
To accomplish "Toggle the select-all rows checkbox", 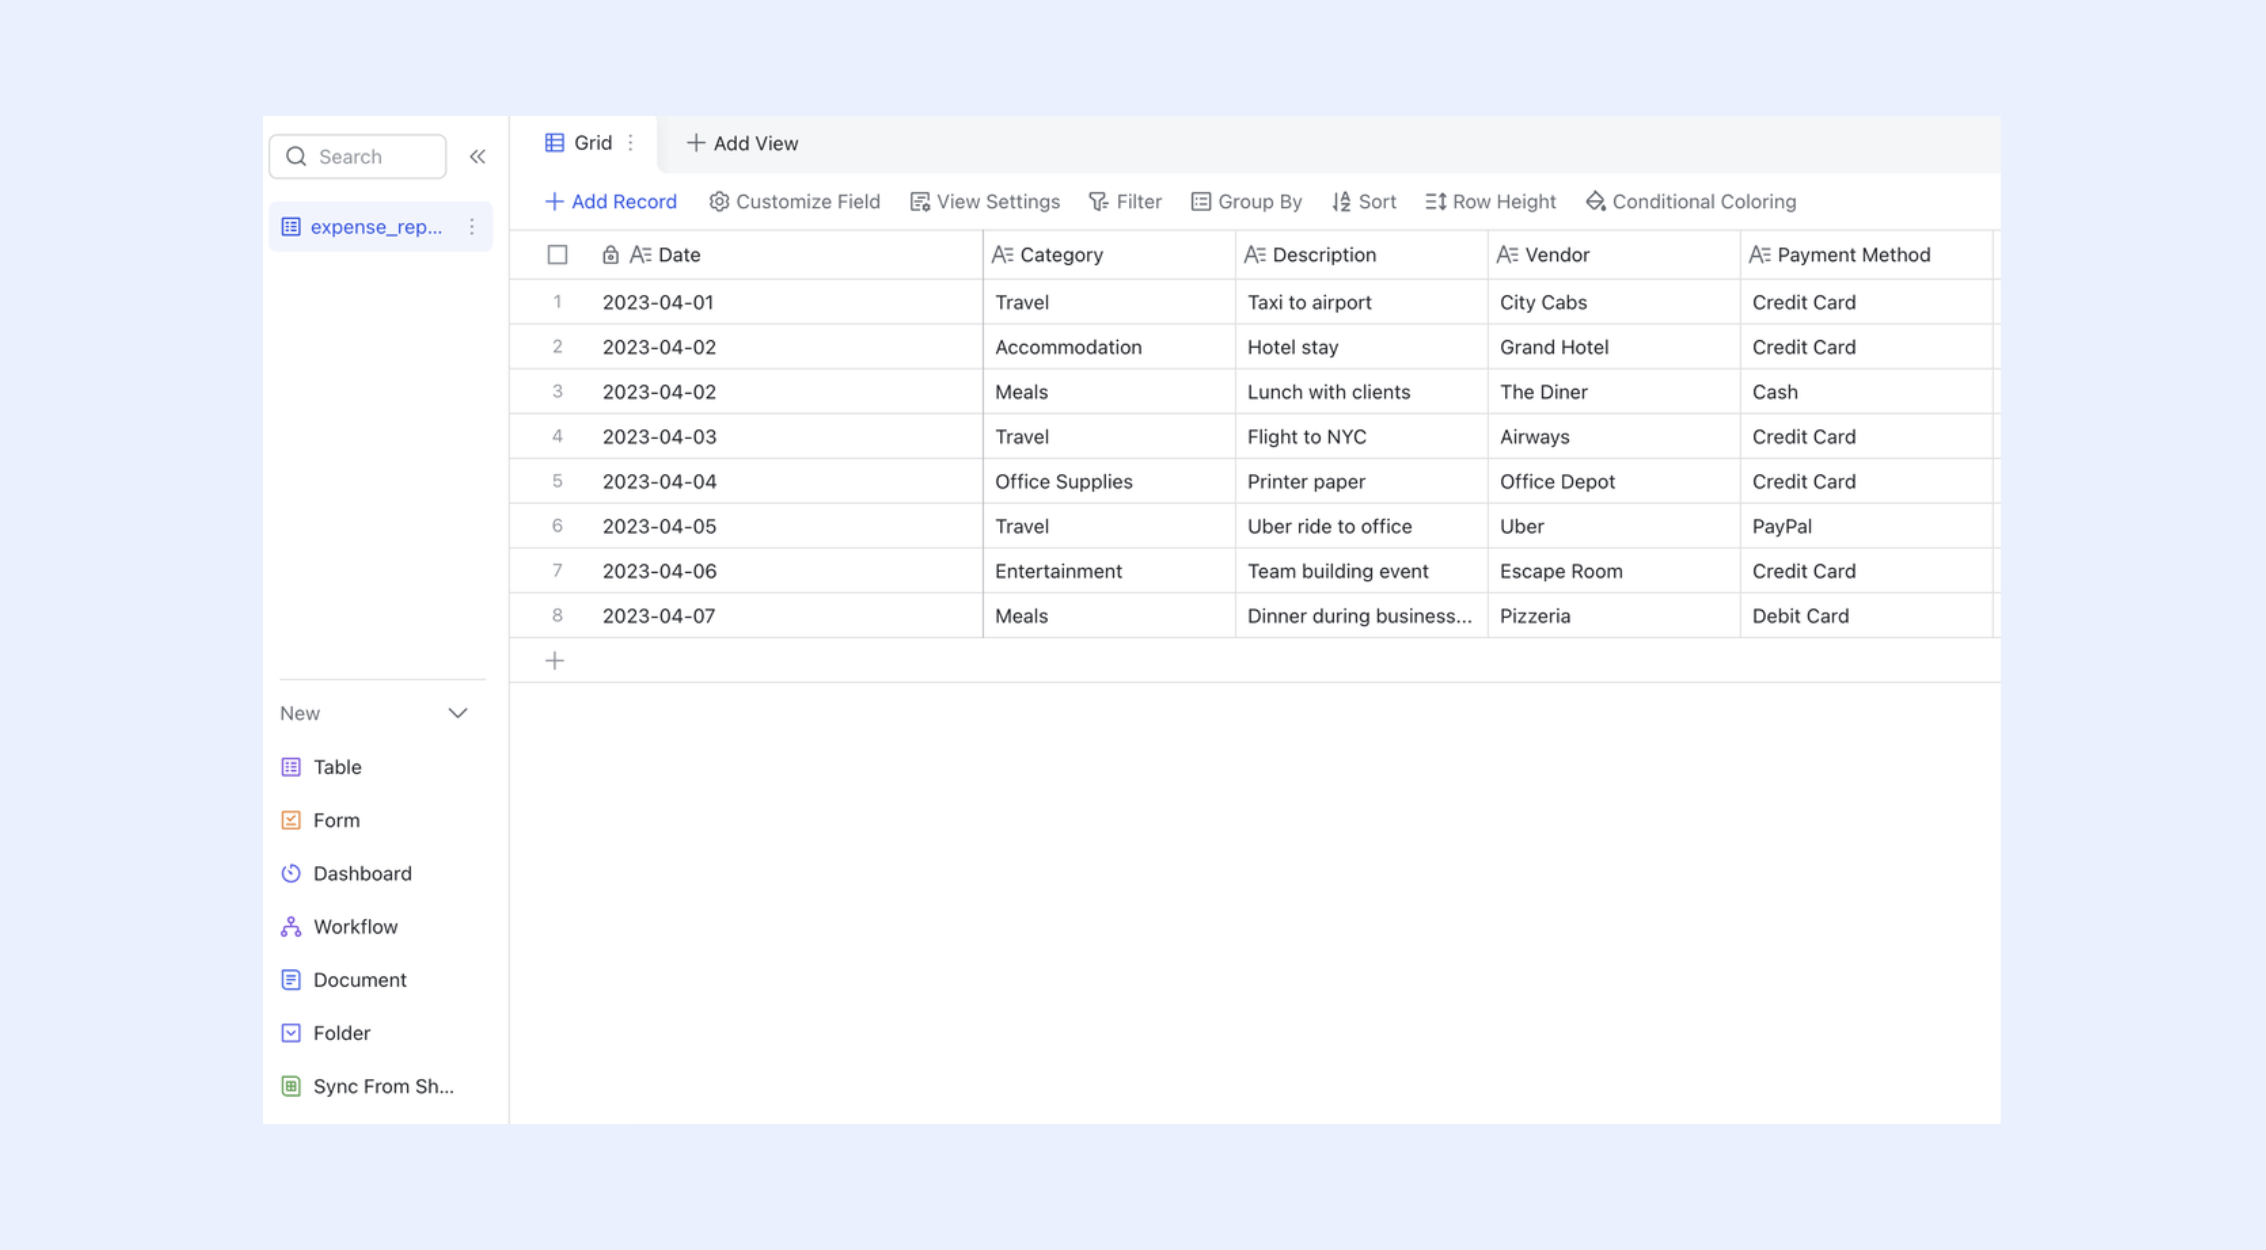I will 557,255.
